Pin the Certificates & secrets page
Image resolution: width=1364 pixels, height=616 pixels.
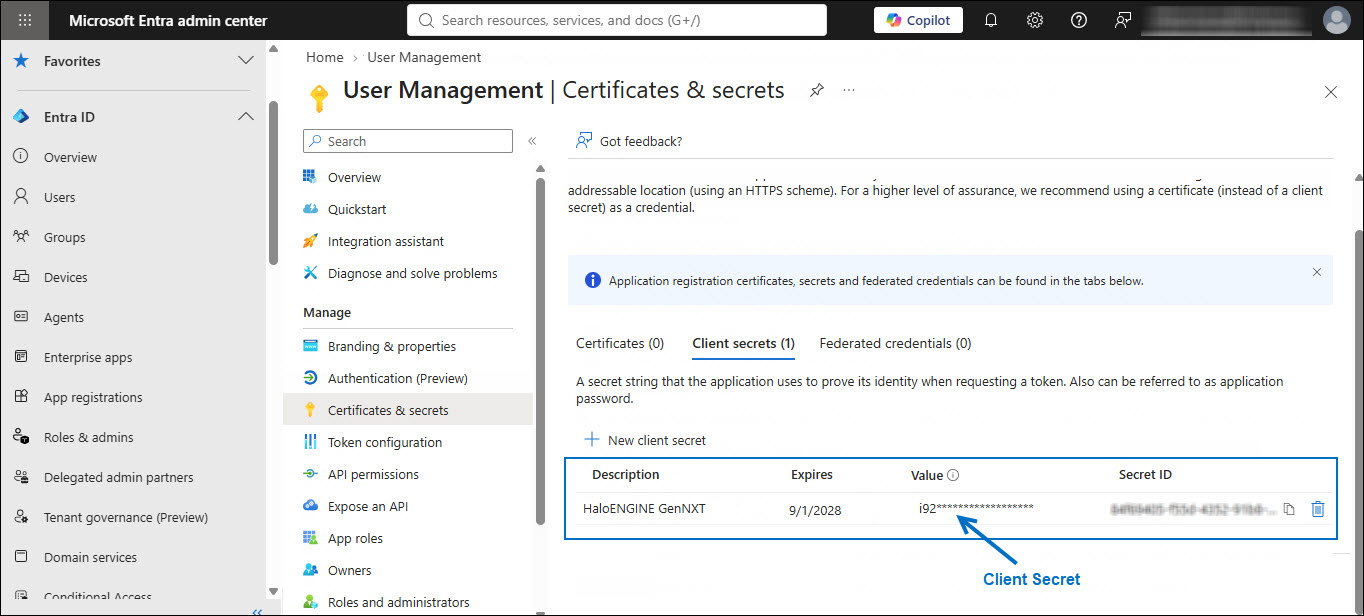[816, 90]
